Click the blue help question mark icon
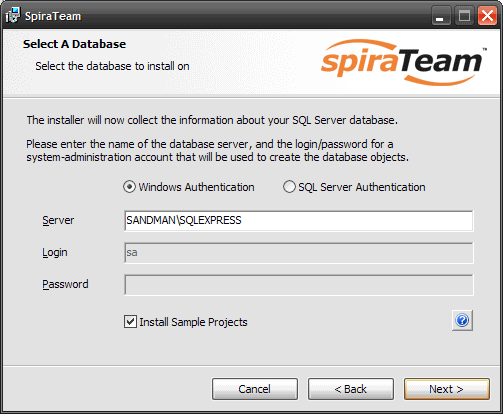Viewport: 503px width, 414px height. pos(462,320)
